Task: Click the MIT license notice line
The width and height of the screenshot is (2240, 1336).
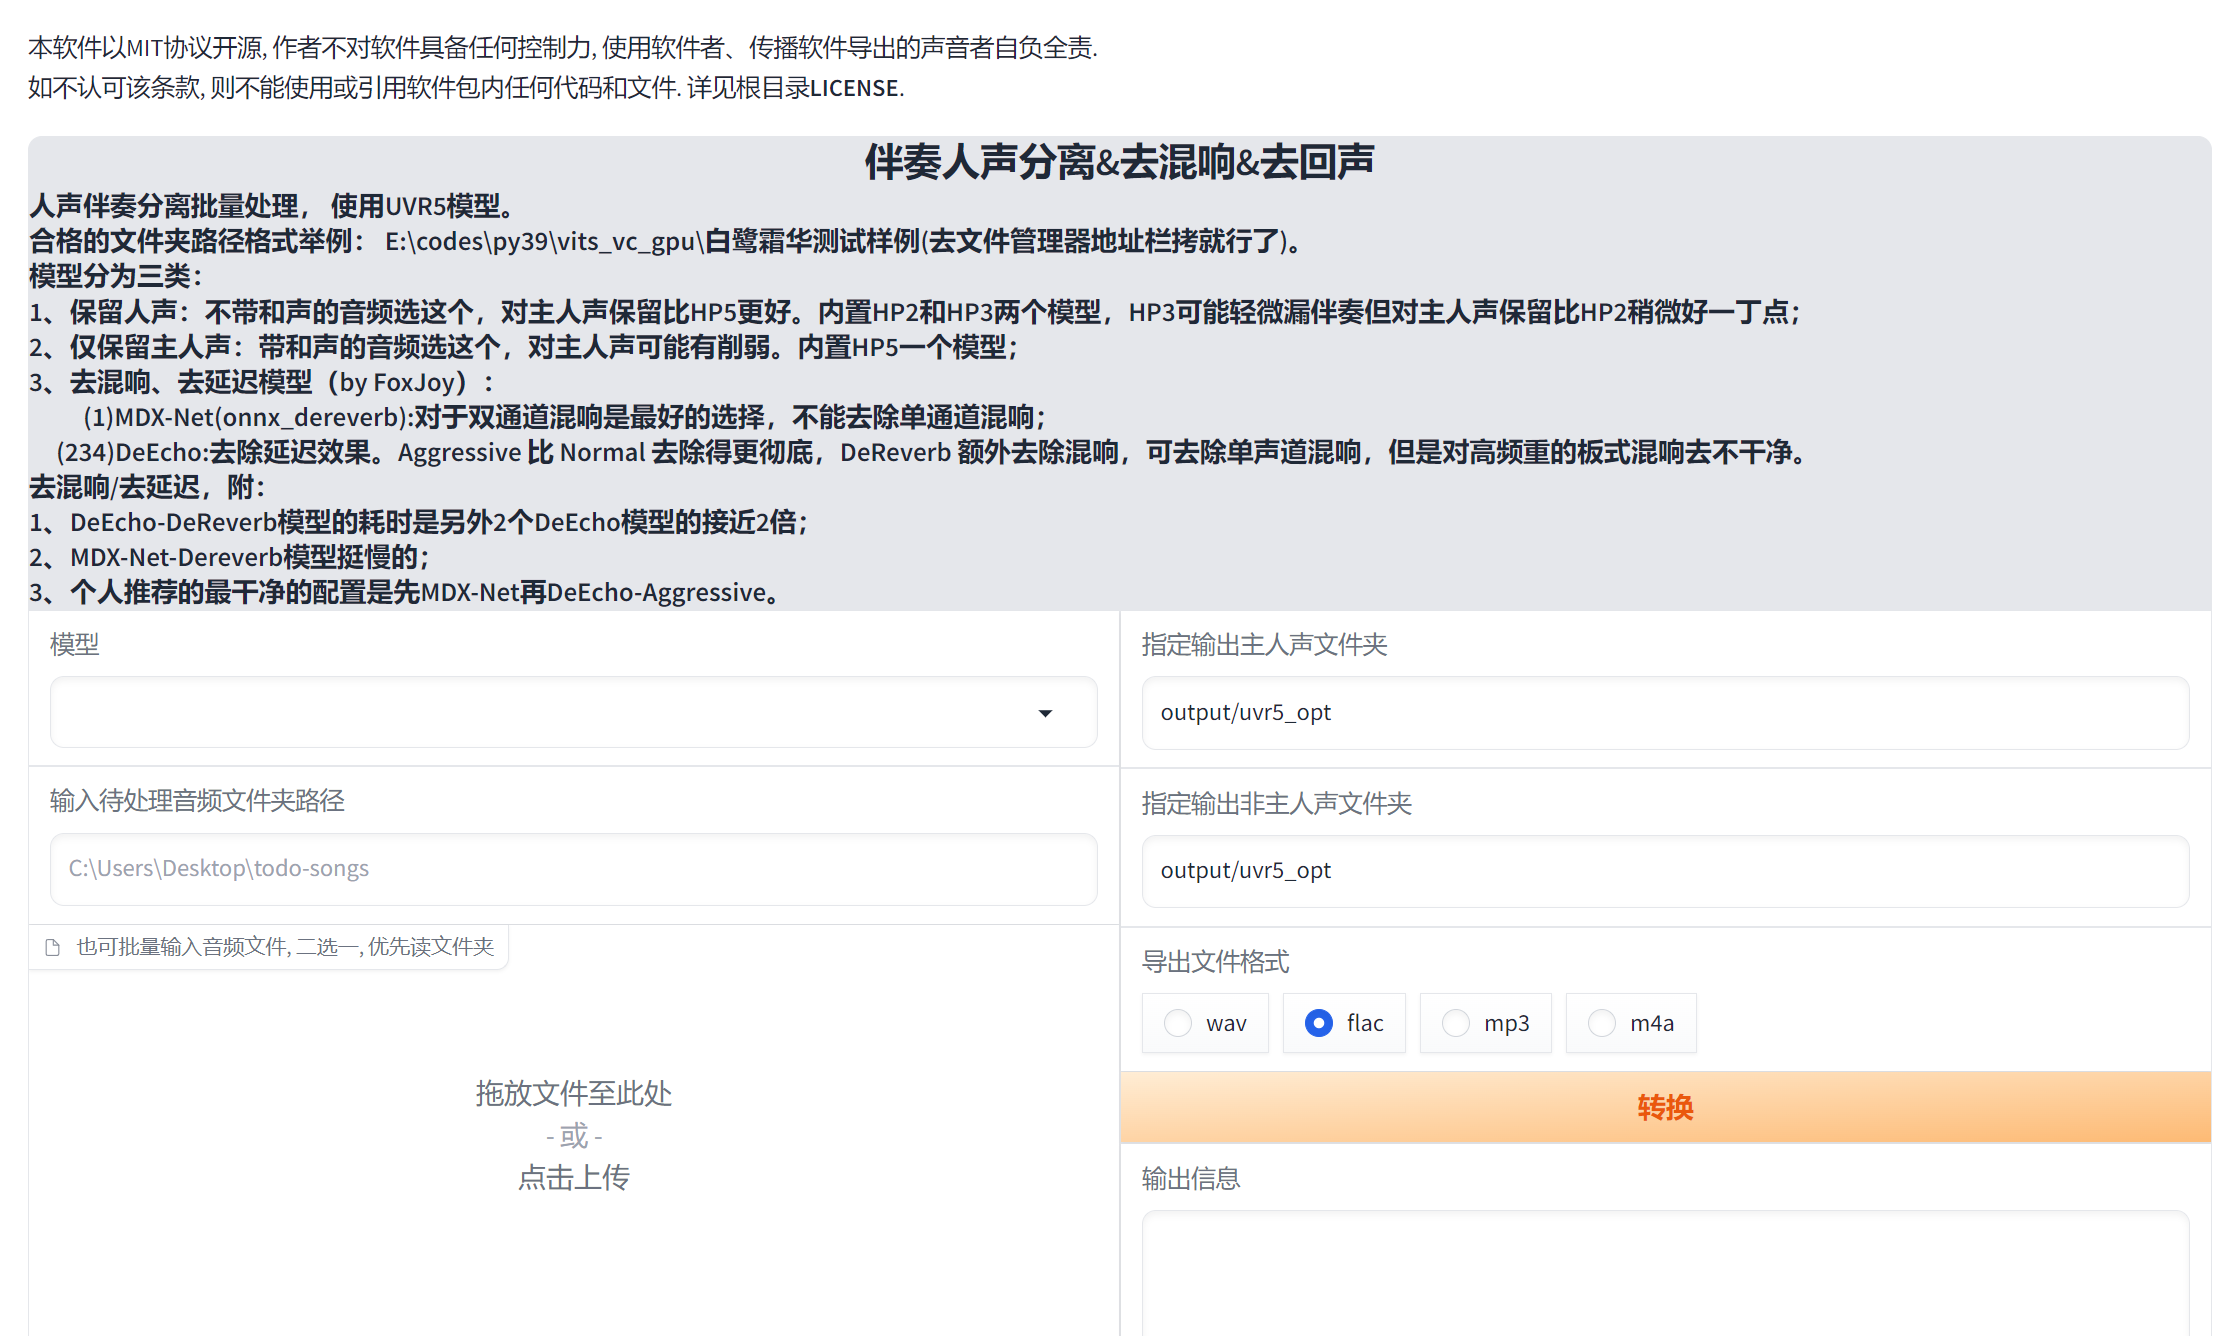Action: [x=563, y=47]
